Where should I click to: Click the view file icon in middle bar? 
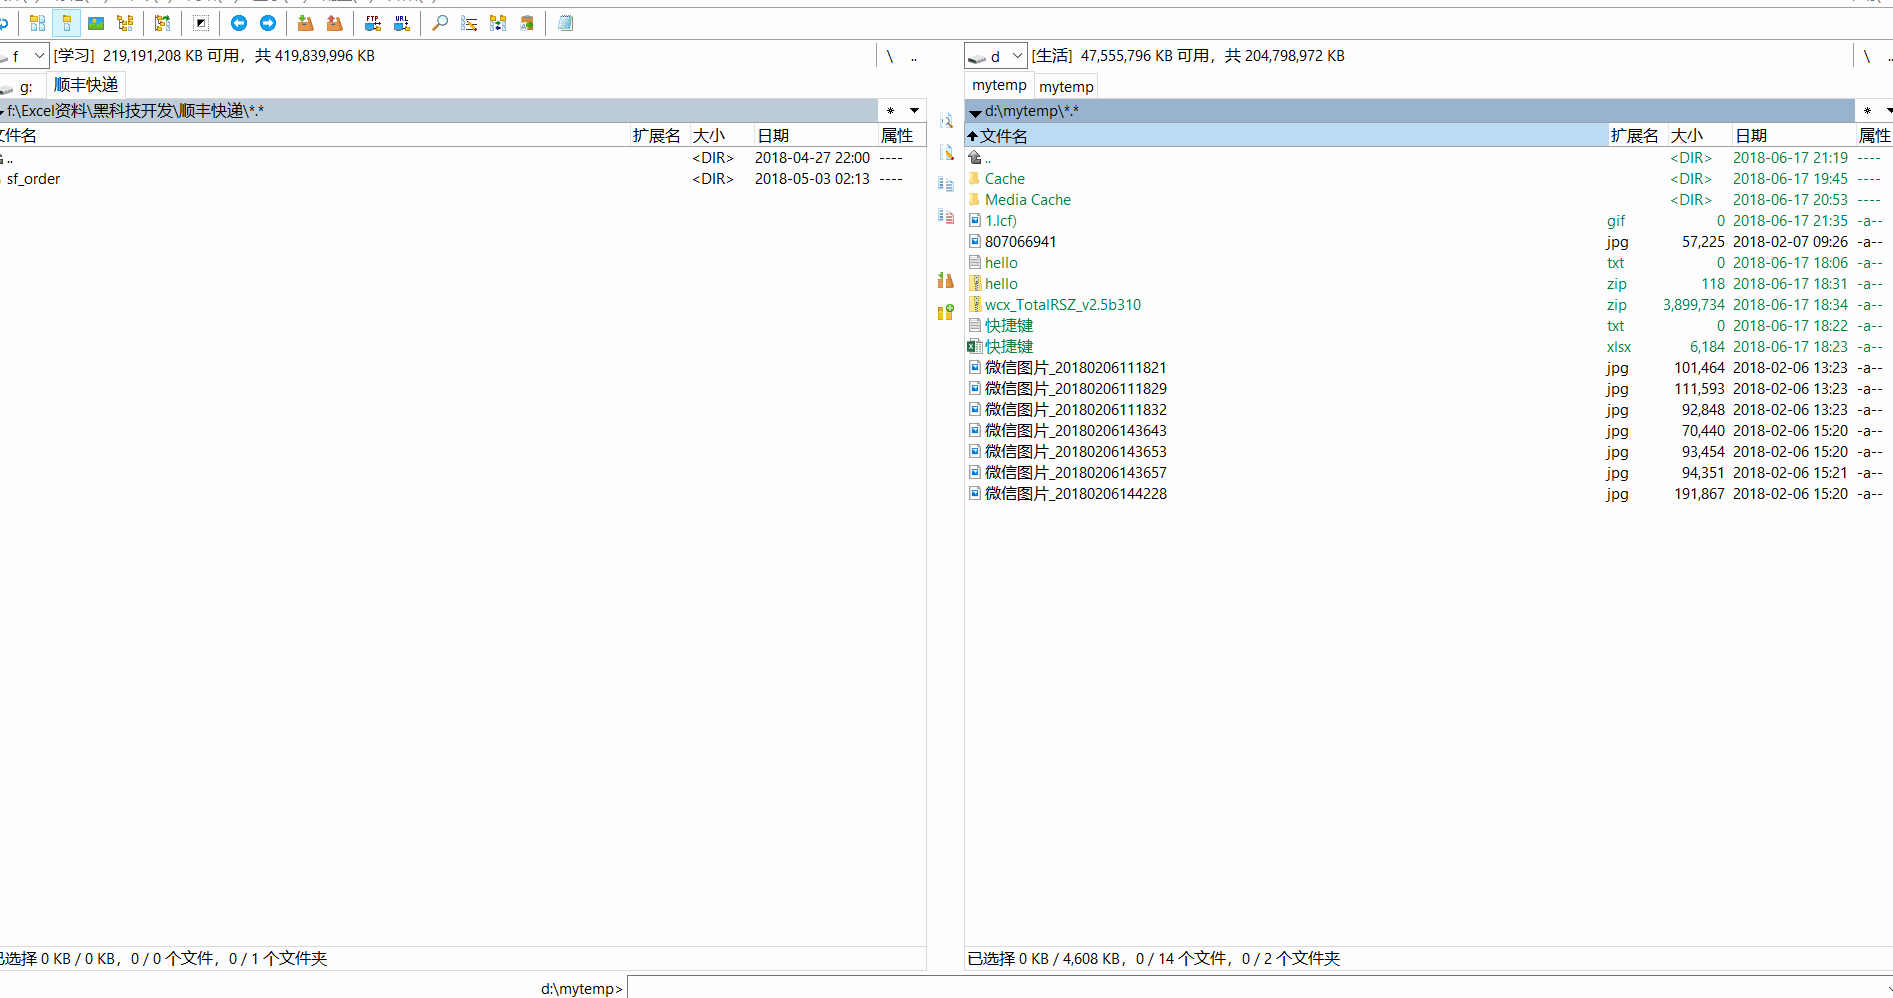946,121
